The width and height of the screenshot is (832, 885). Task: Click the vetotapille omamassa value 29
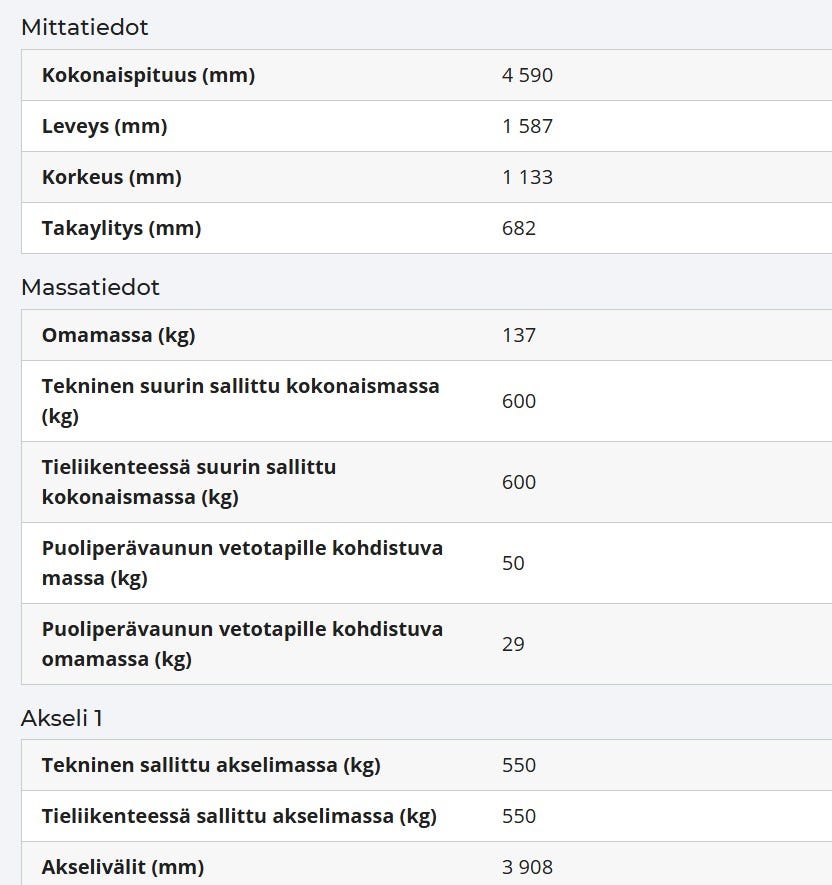pos(513,644)
